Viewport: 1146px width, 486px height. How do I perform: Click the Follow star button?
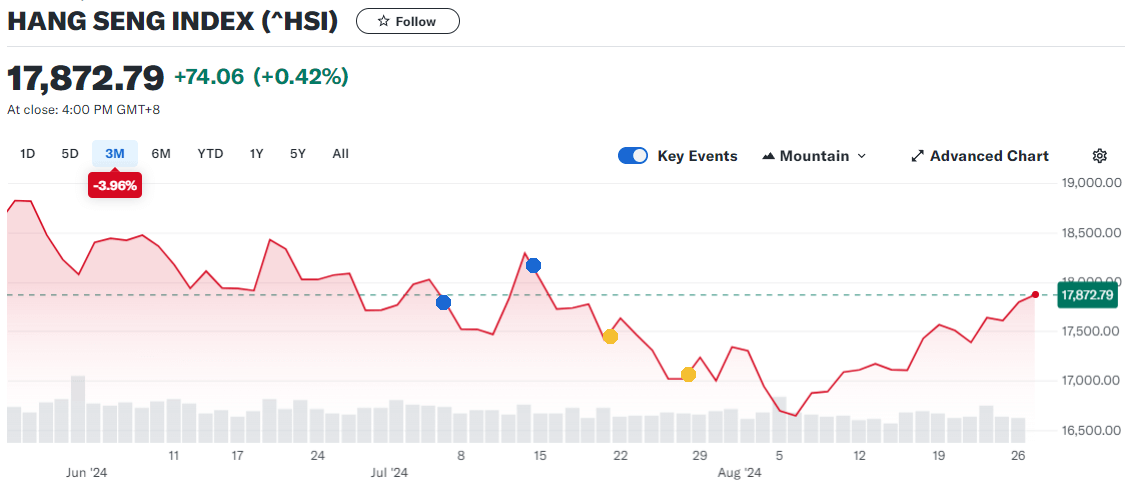408,21
